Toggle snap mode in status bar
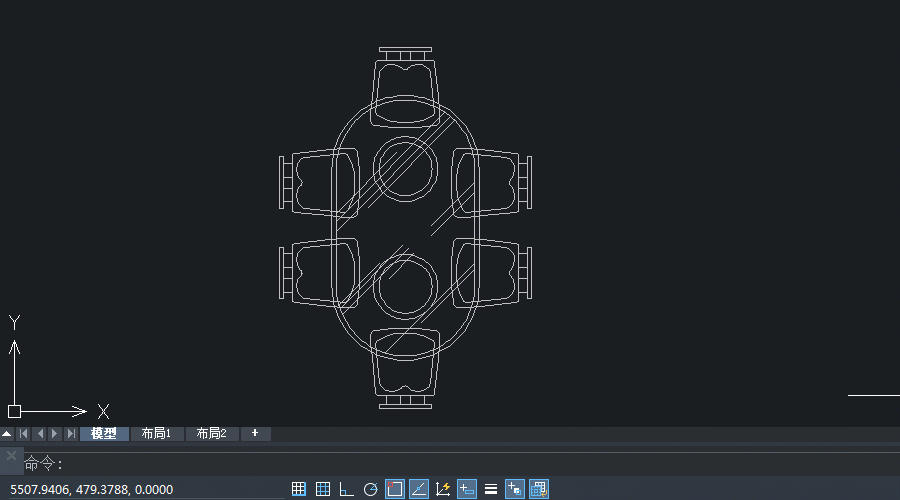This screenshot has width=900, height=500. point(299,489)
